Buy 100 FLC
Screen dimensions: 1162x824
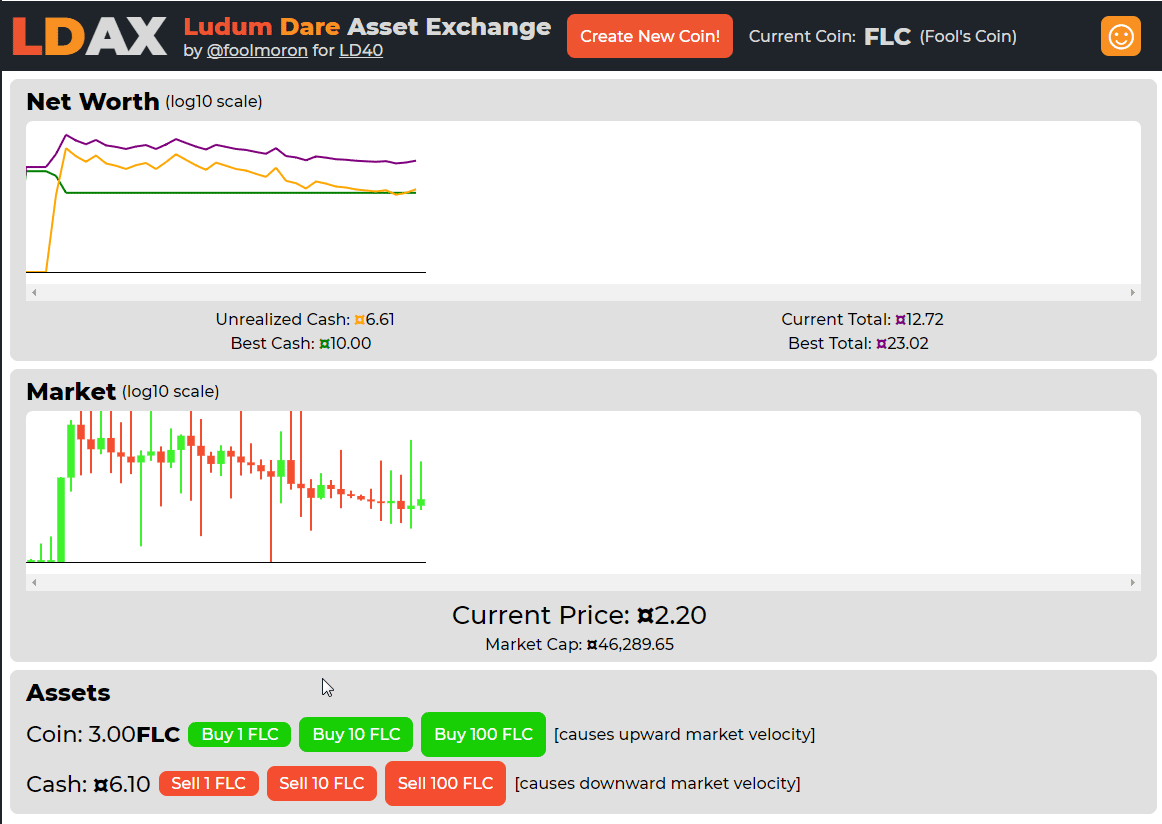[x=483, y=734]
